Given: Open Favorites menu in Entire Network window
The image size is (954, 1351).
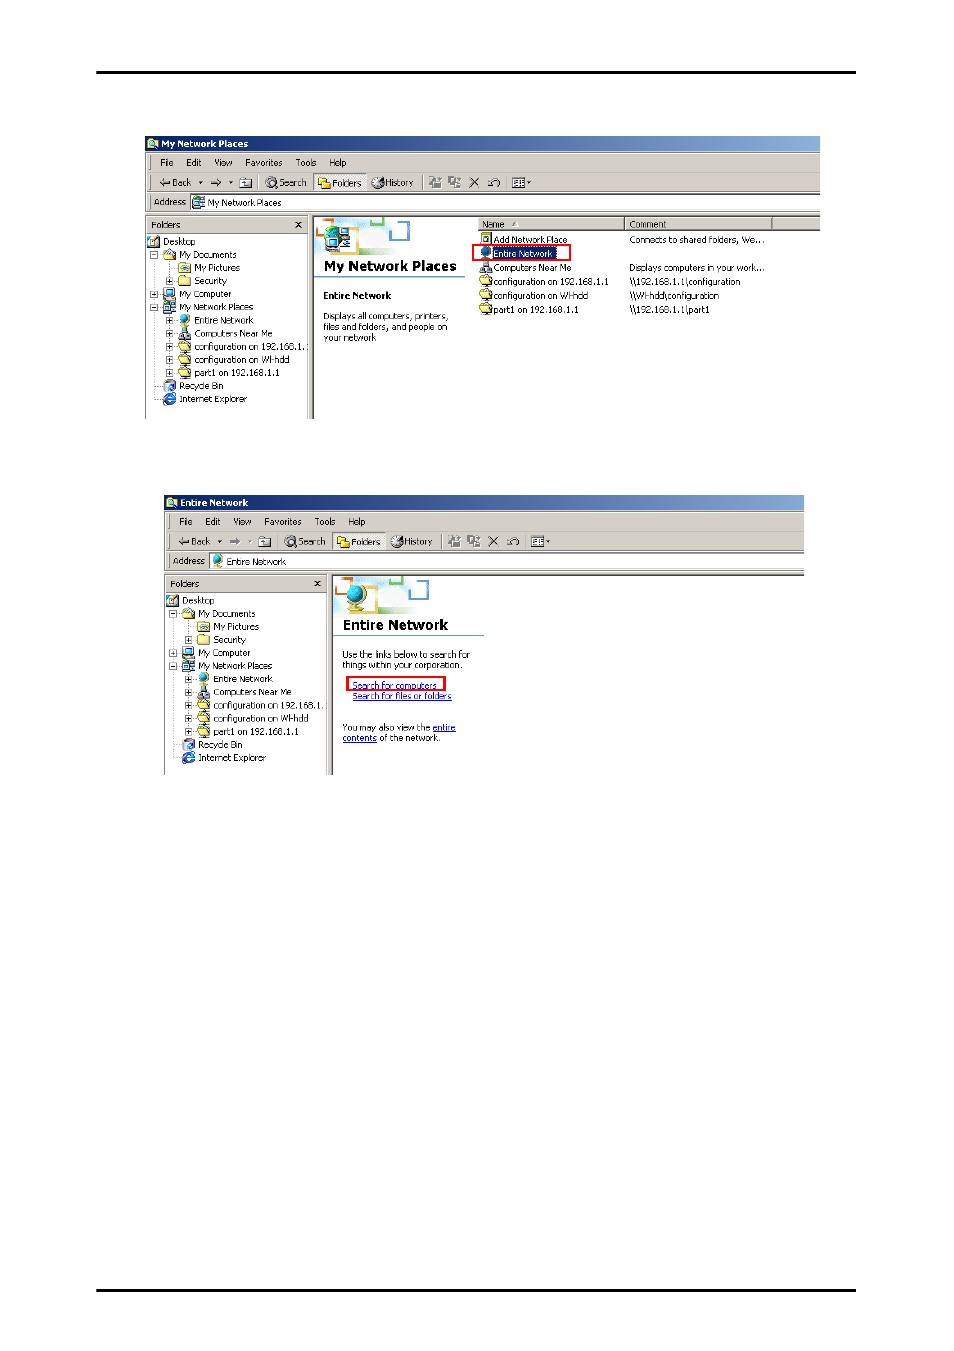Looking at the screenshot, I should (283, 522).
